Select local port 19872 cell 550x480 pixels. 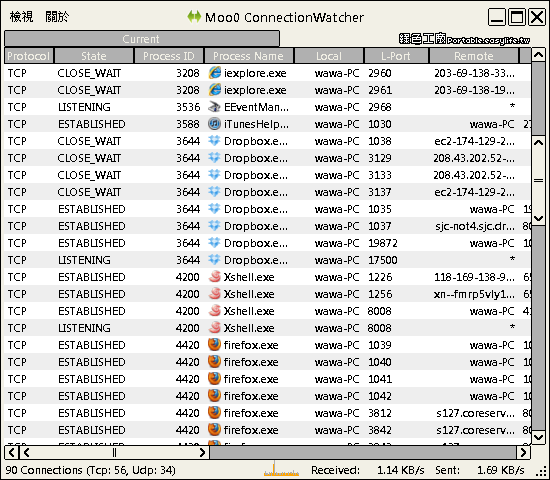tap(382, 243)
